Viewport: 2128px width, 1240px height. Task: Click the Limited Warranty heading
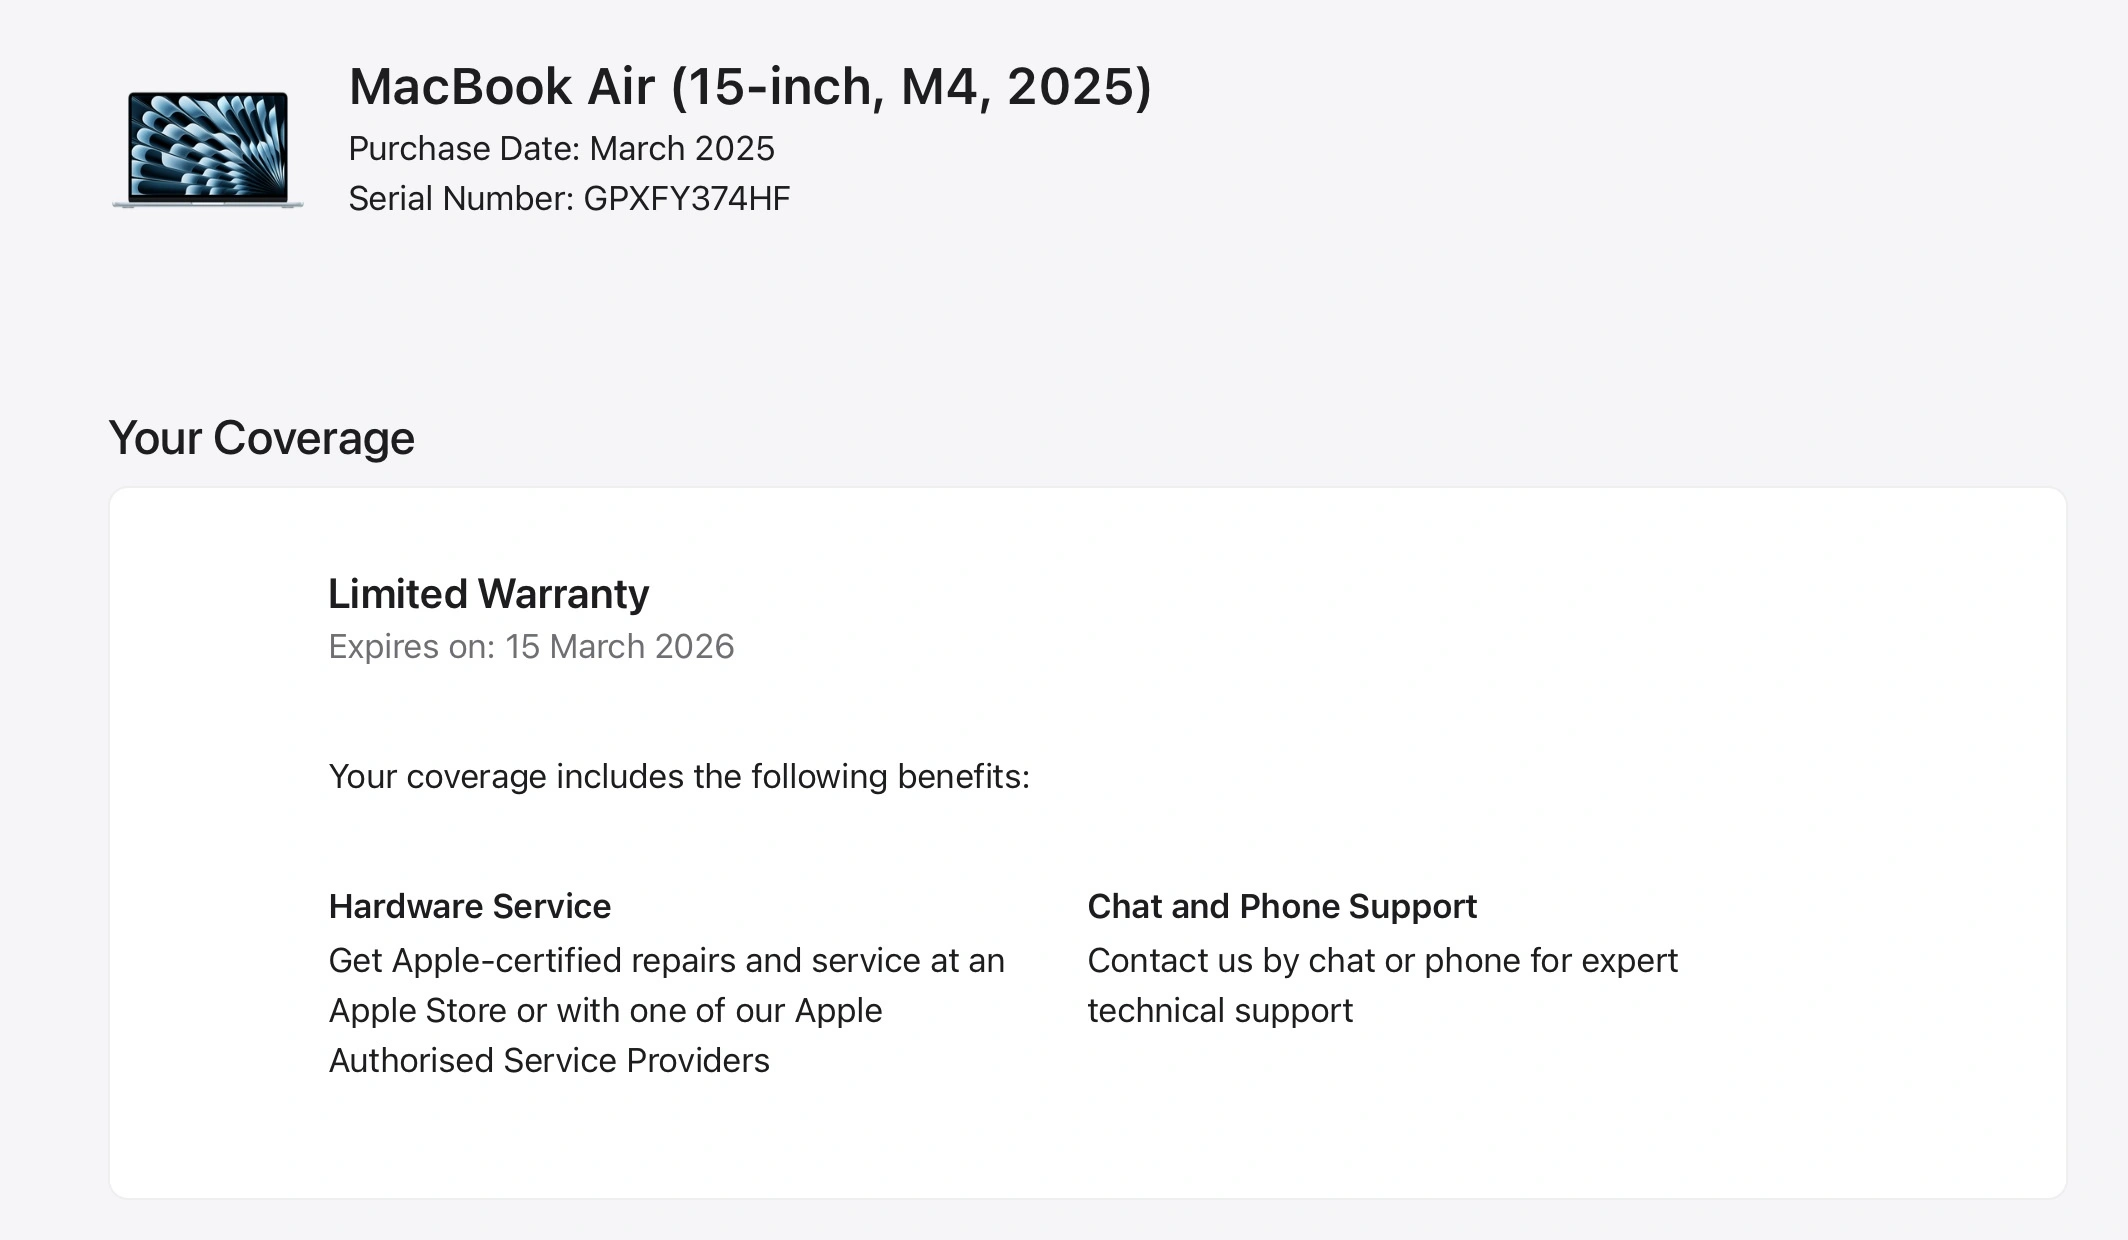[x=489, y=594]
